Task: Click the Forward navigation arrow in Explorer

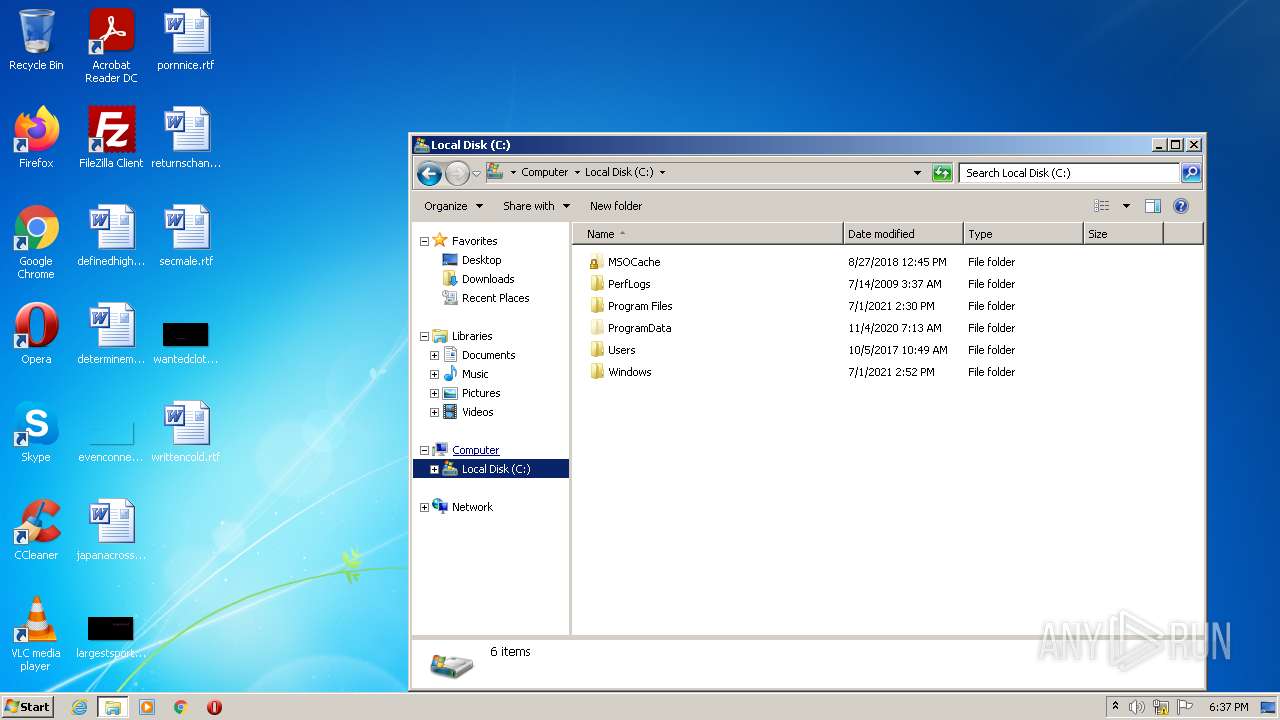Action: pyautogui.click(x=457, y=173)
